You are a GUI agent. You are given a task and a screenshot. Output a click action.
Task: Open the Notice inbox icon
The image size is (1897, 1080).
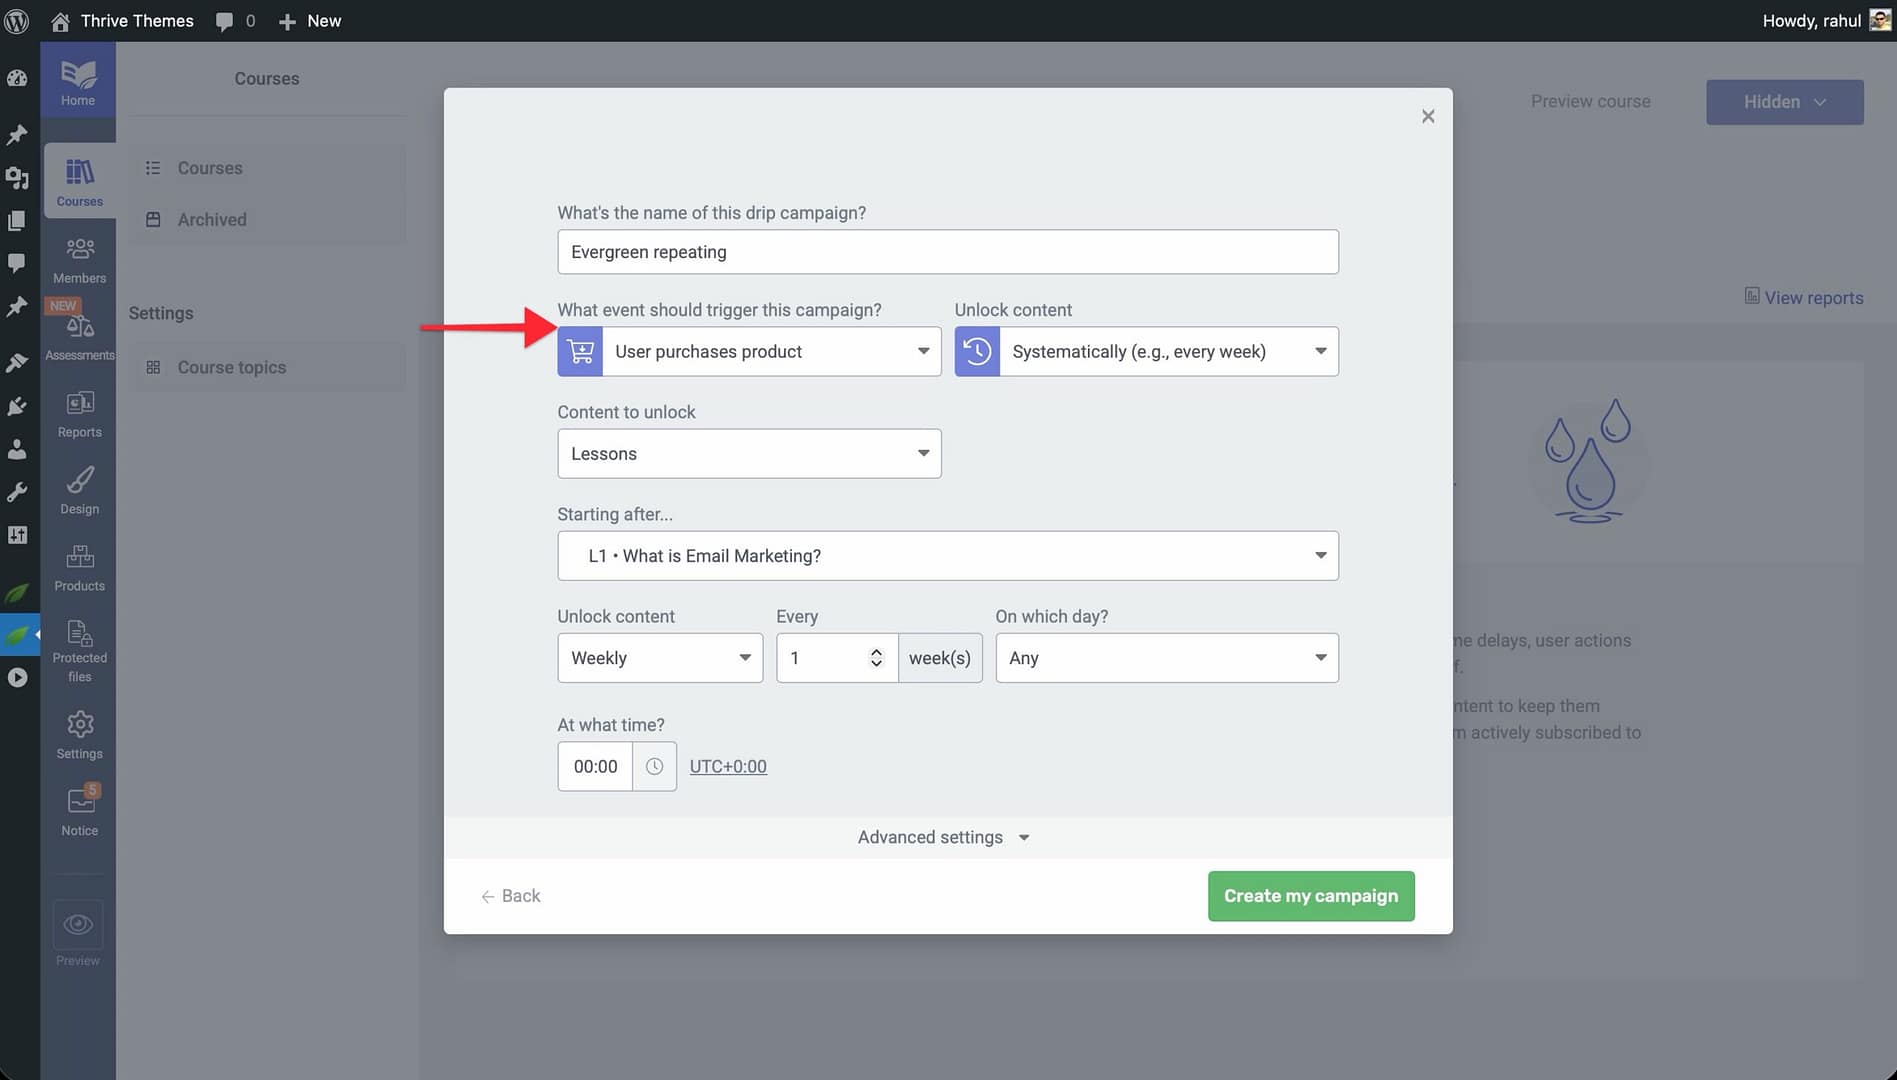[79, 810]
